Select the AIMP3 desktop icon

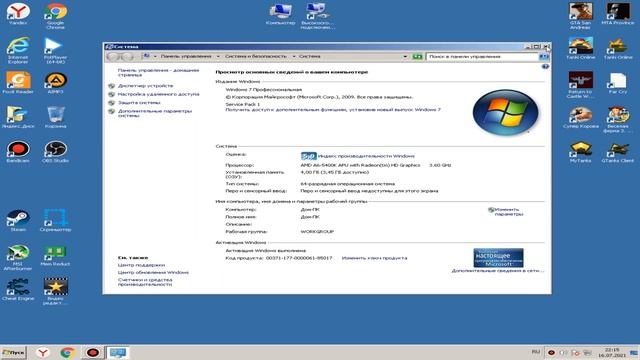click(56, 82)
